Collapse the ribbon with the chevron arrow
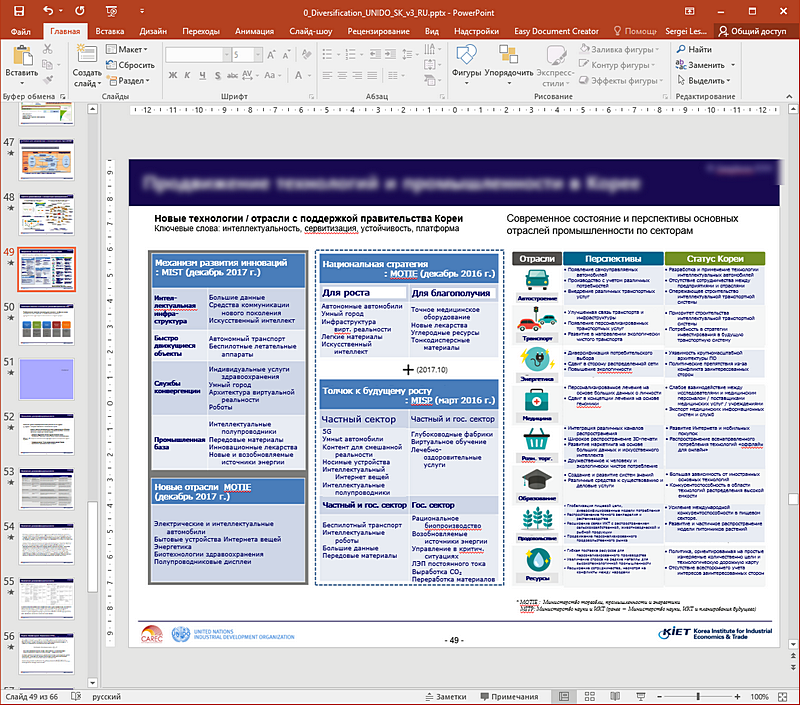800x705 pixels. tap(789, 96)
